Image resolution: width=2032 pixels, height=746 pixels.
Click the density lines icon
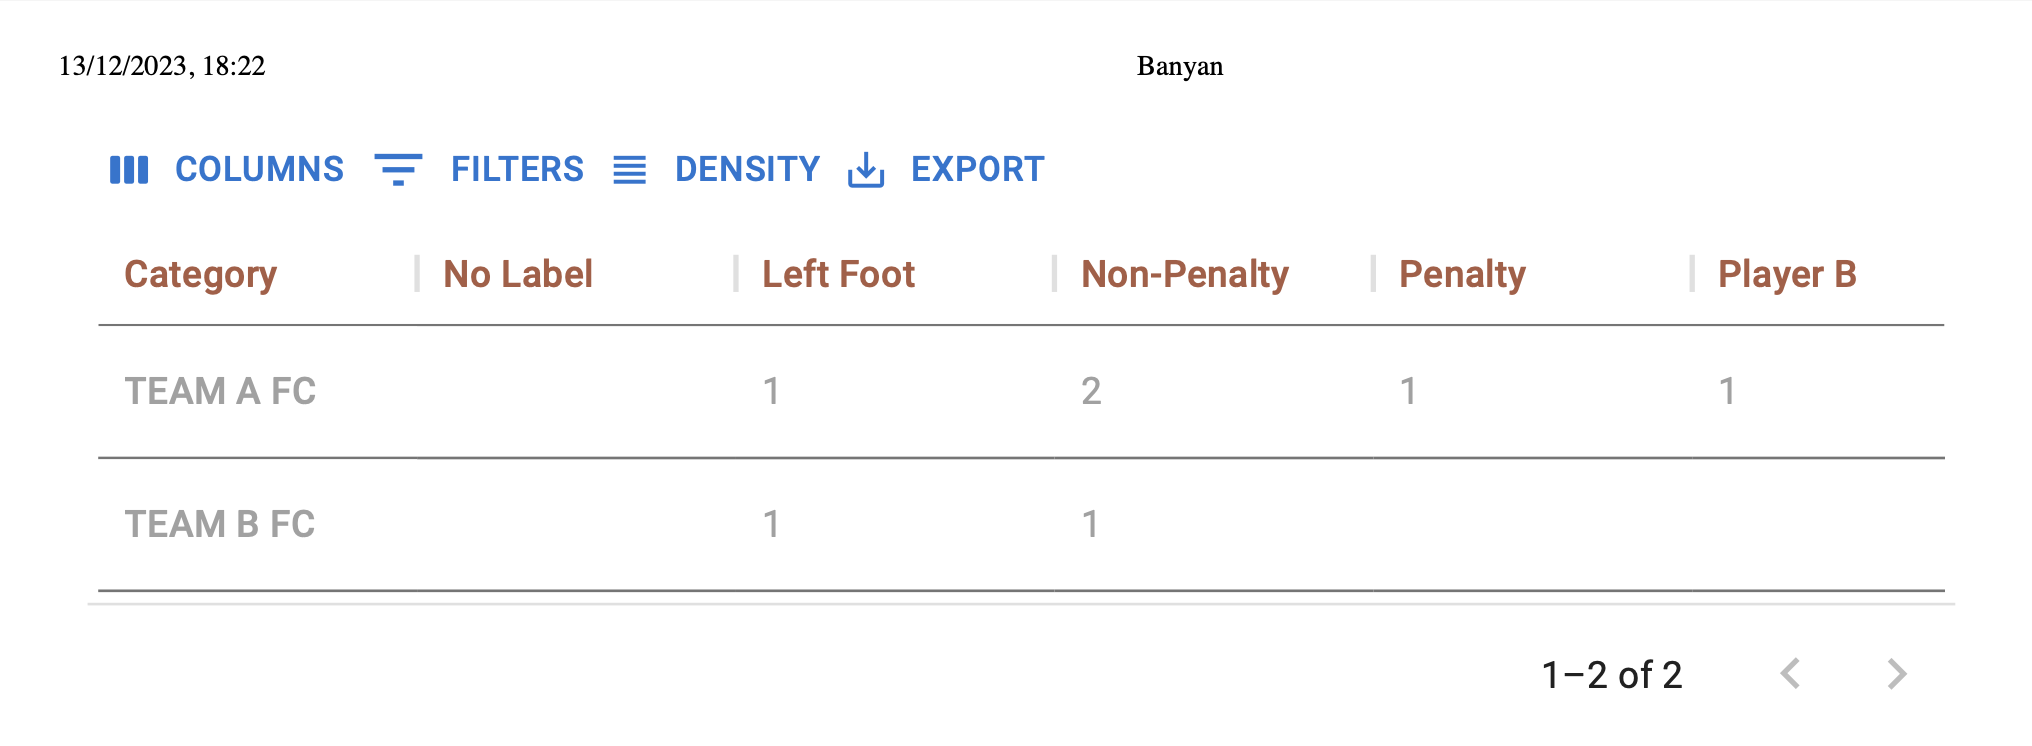pos(630,170)
